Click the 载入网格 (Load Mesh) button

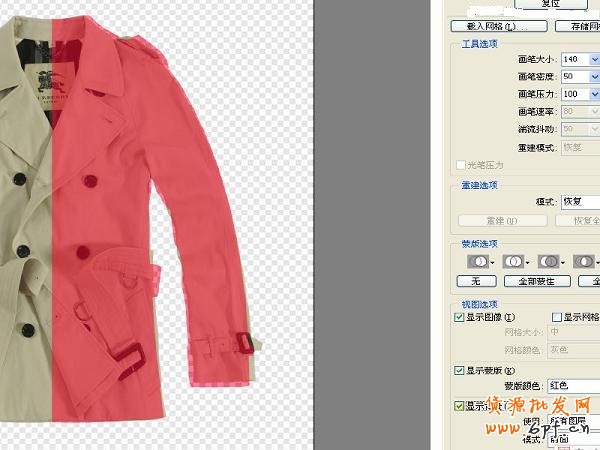click(x=490, y=26)
